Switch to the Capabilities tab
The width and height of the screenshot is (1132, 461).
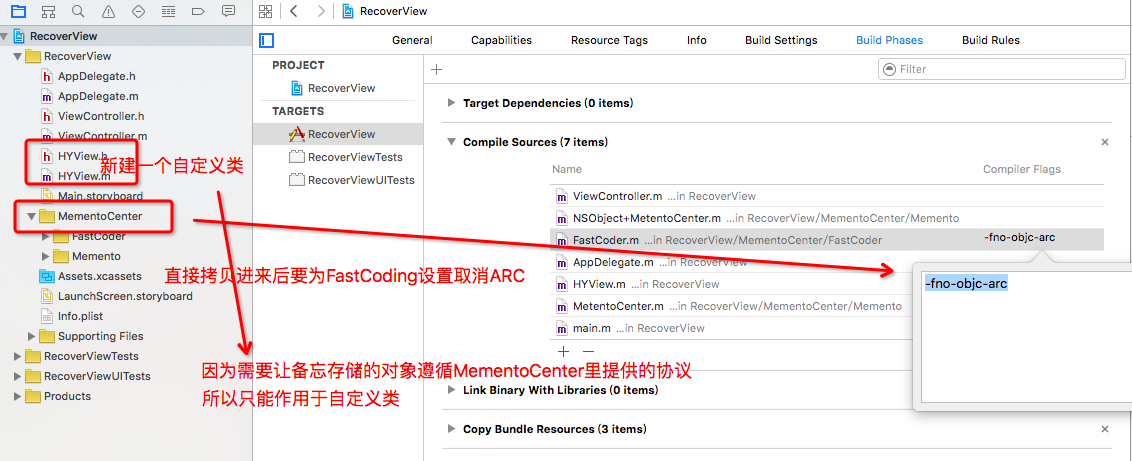[501, 40]
